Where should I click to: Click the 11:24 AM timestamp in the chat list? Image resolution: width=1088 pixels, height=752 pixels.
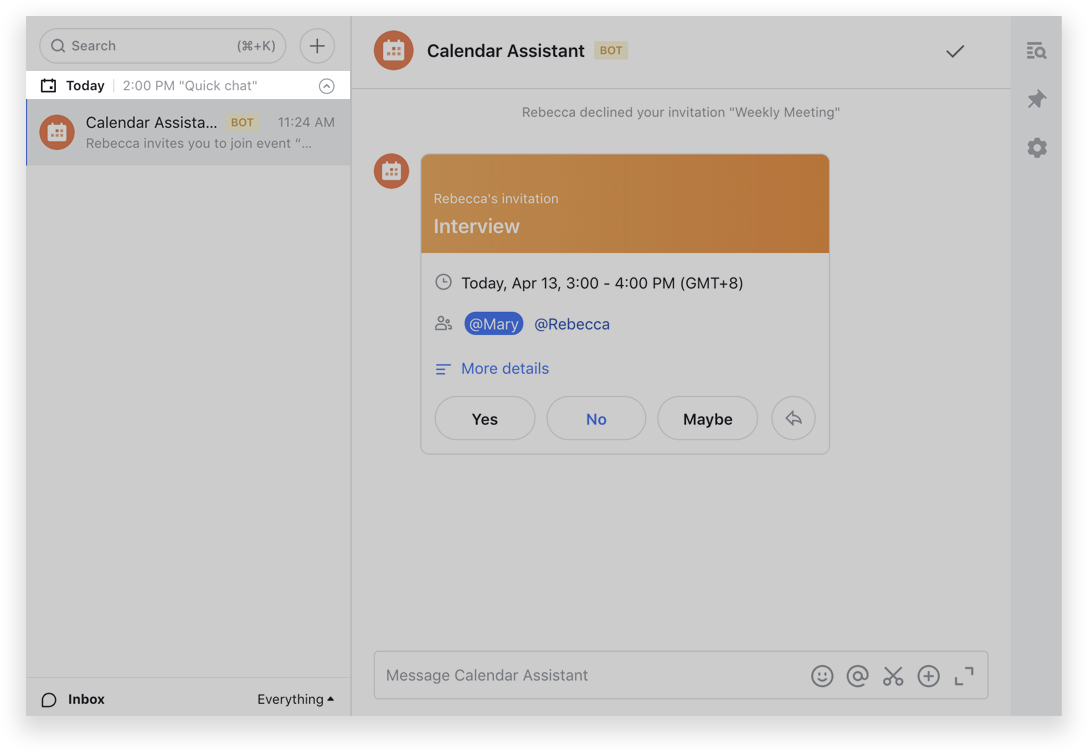click(306, 122)
